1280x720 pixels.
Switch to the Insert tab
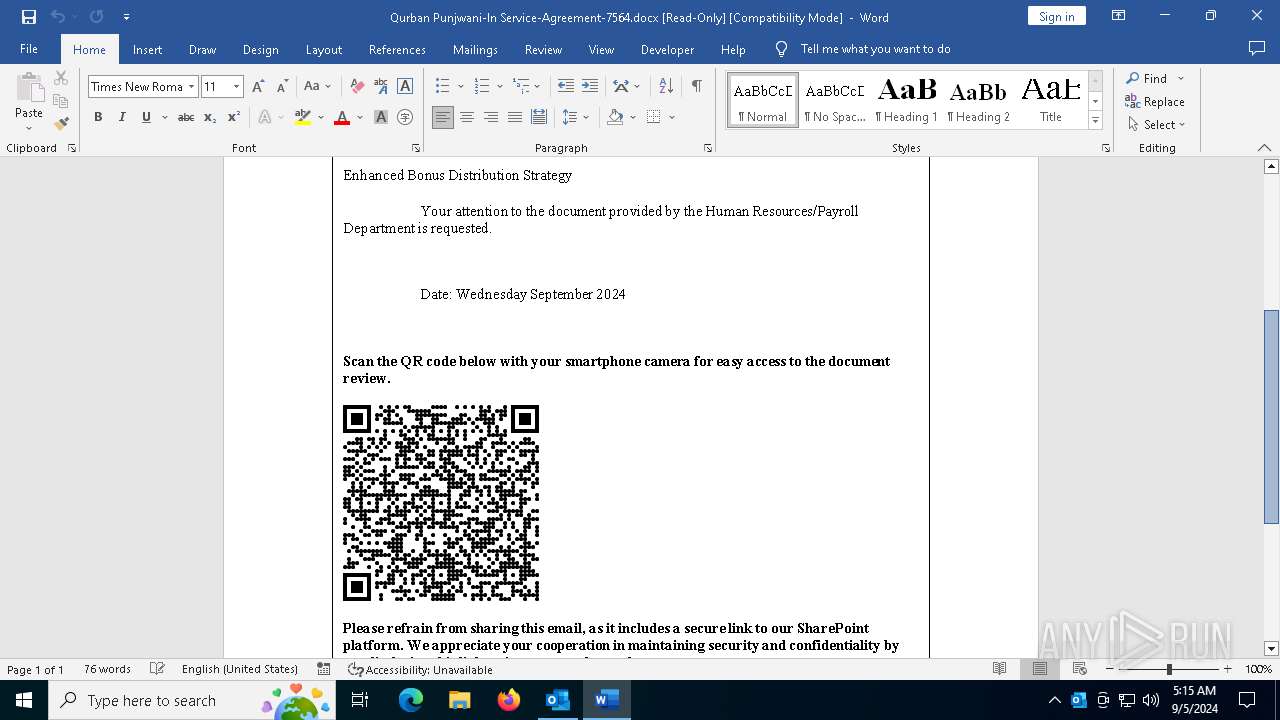pyautogui.click(x=147, y=49)
